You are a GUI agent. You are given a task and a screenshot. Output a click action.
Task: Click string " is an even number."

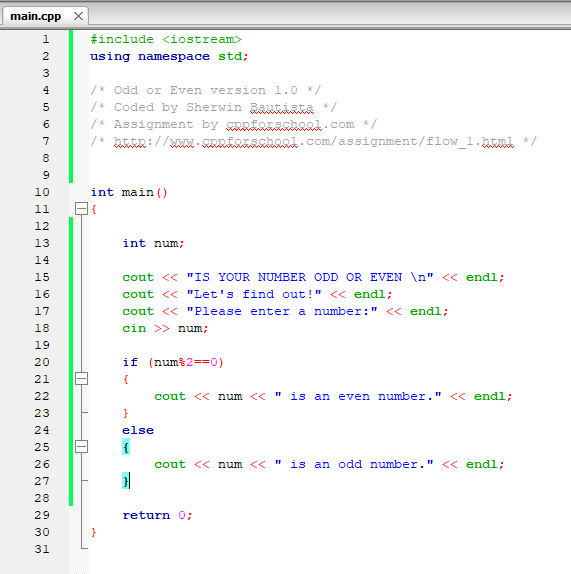358,396
